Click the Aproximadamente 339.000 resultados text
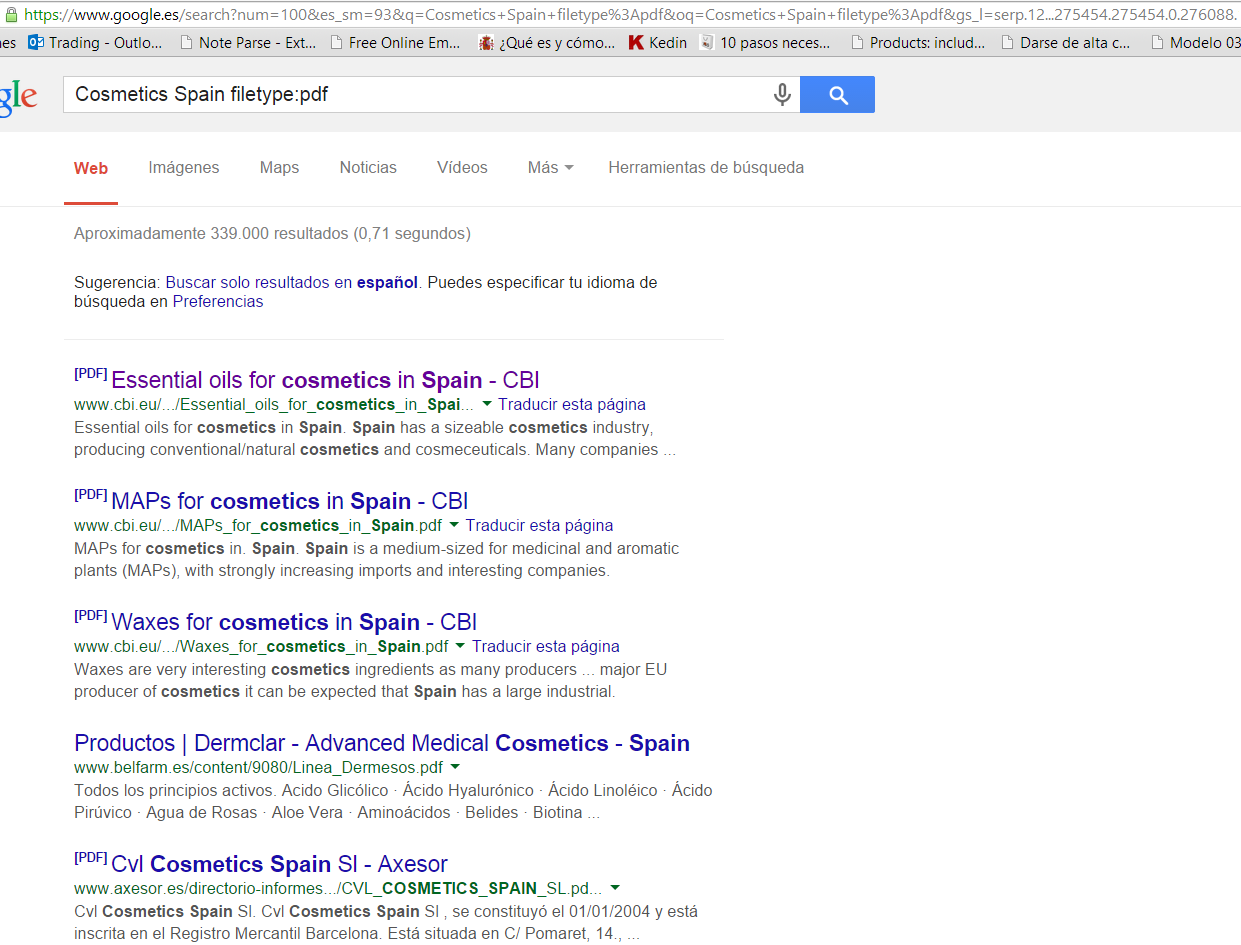 [272, 233]
